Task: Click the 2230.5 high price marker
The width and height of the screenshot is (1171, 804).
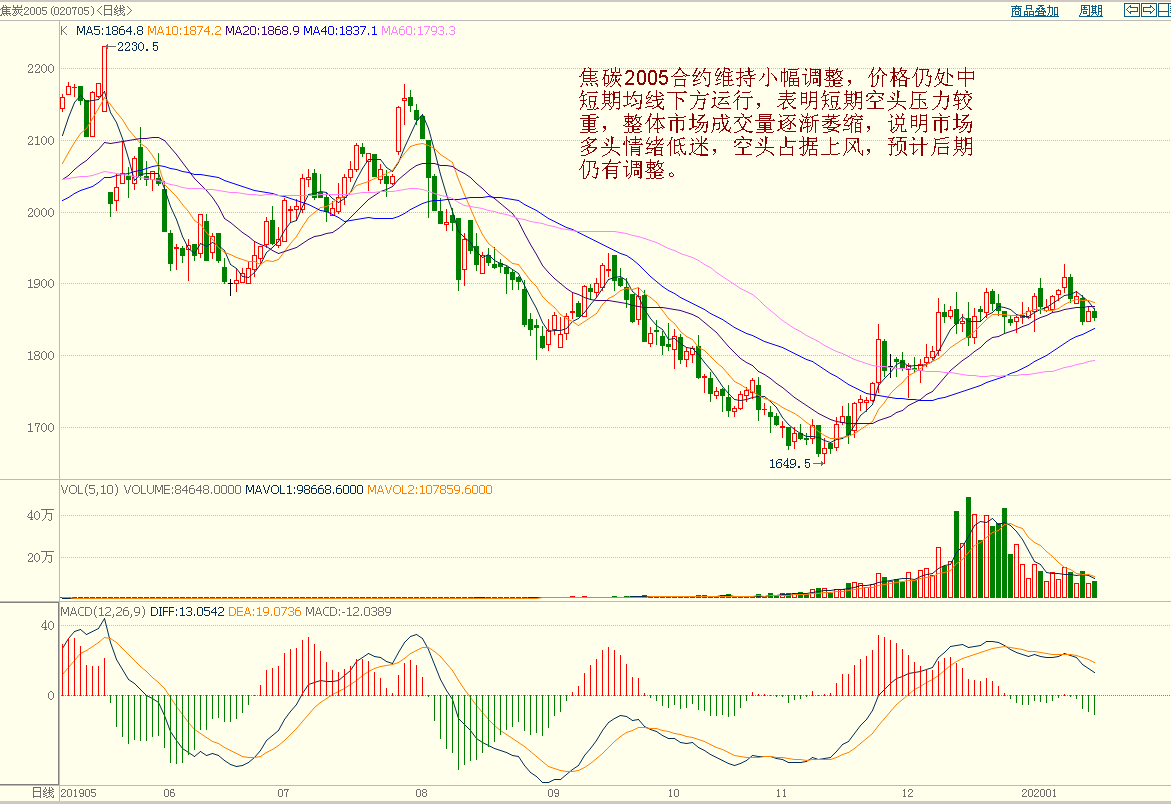Action: tap(138, 47)
